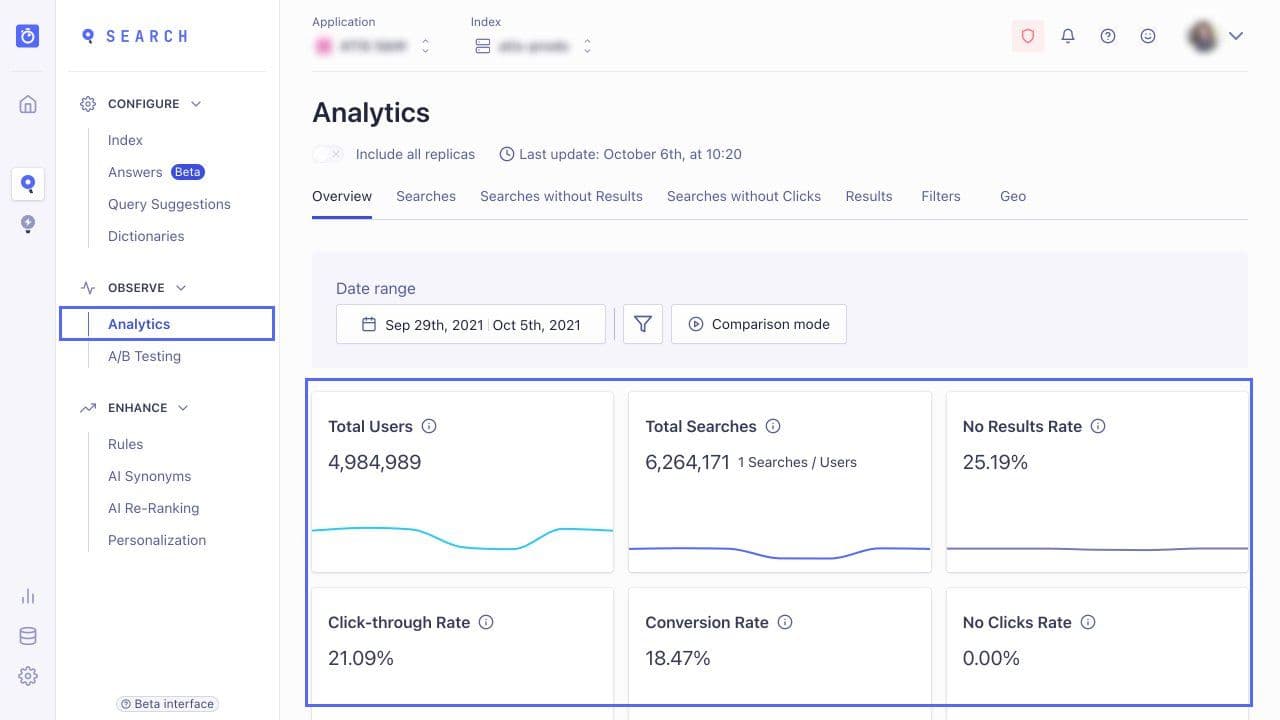Image resolution: width=1280 pixels, height=720 pixels.
Task: Click the Comparison mode button
Action: [759, 324]
